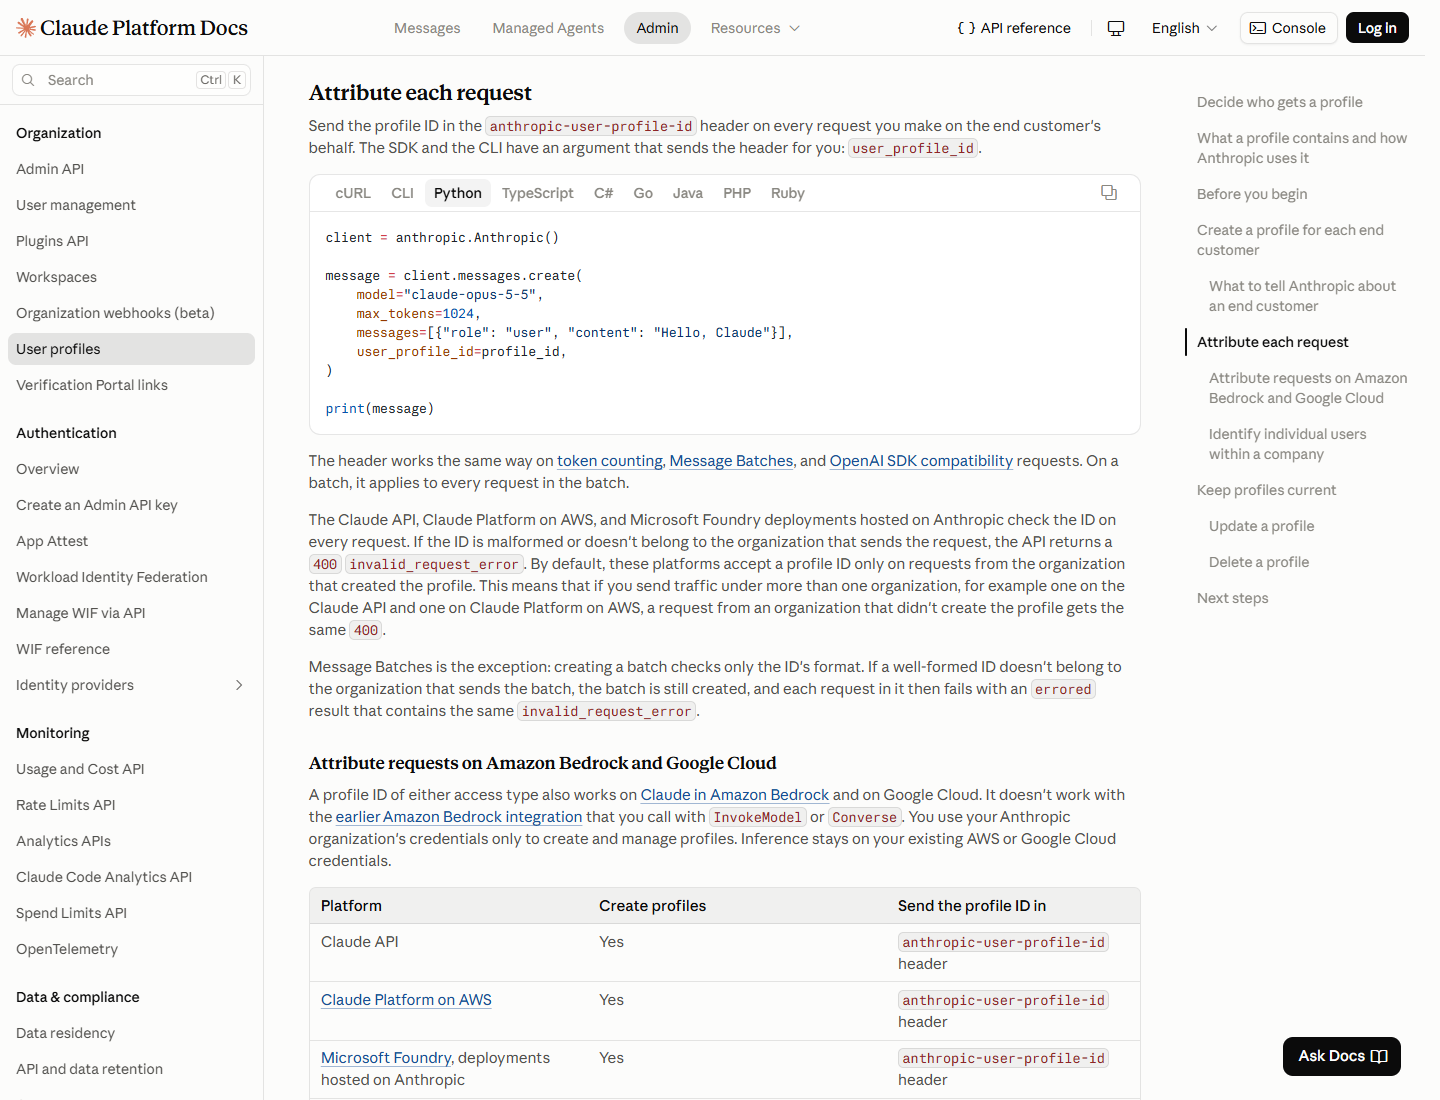Select the CLI code tab
The width and height of the screenshot is (1440, 1100).
pyautogui.click(x=402, y=193)
